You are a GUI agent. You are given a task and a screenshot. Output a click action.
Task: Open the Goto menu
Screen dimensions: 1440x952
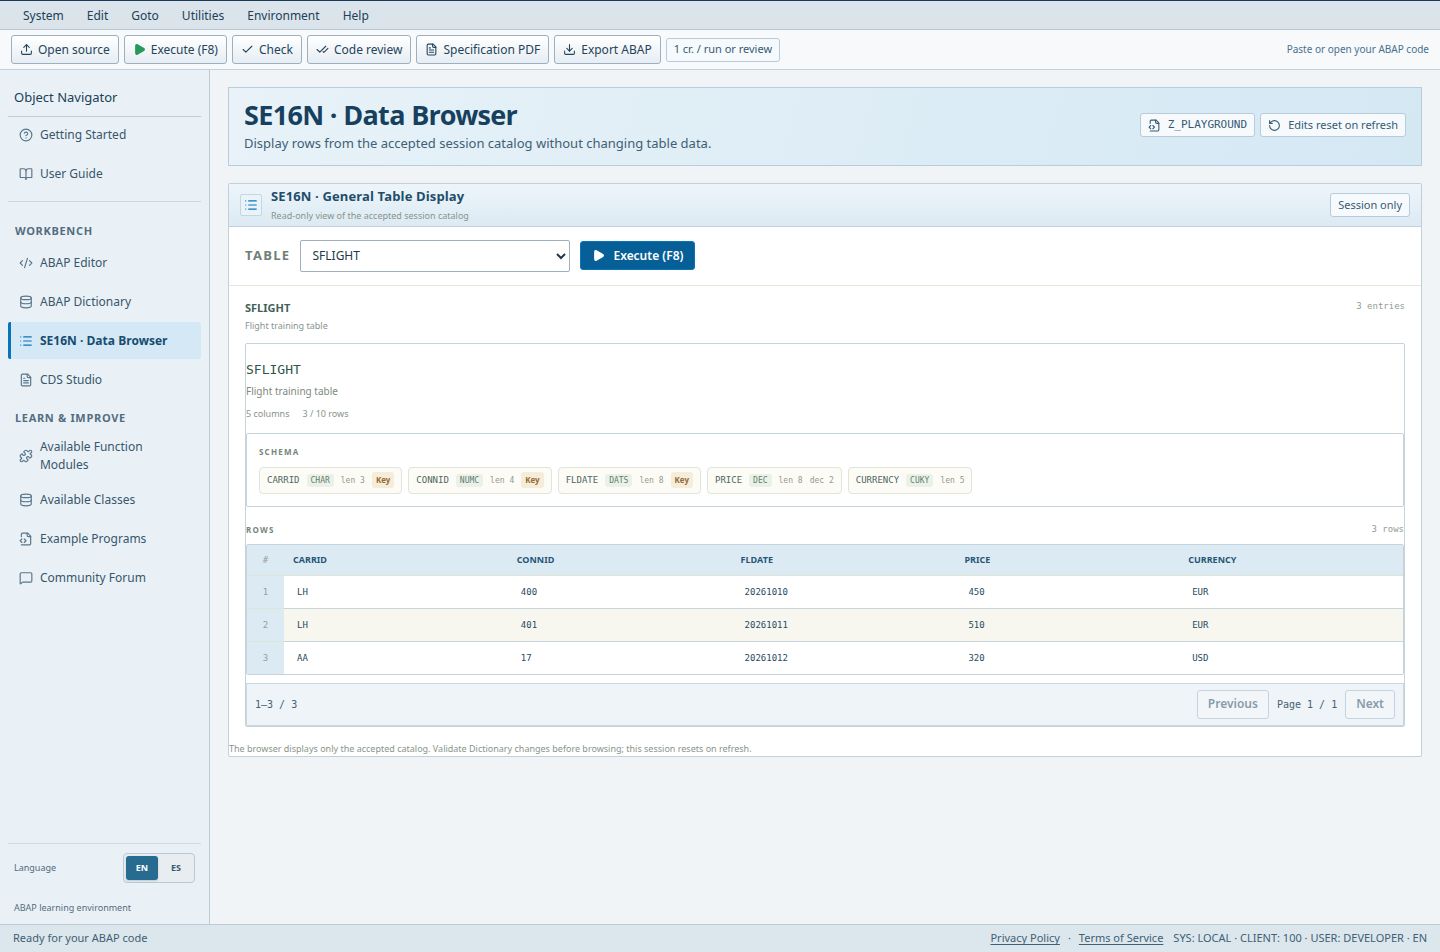pyautogui.click(x=145, y=15)
